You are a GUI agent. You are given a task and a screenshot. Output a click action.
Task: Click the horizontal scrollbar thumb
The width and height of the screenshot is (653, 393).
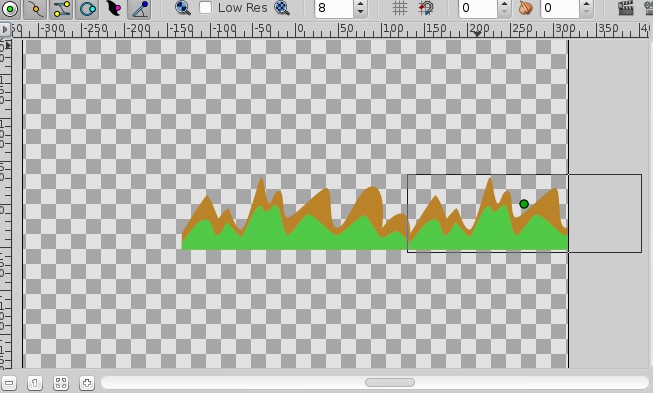tap(390, 382)
